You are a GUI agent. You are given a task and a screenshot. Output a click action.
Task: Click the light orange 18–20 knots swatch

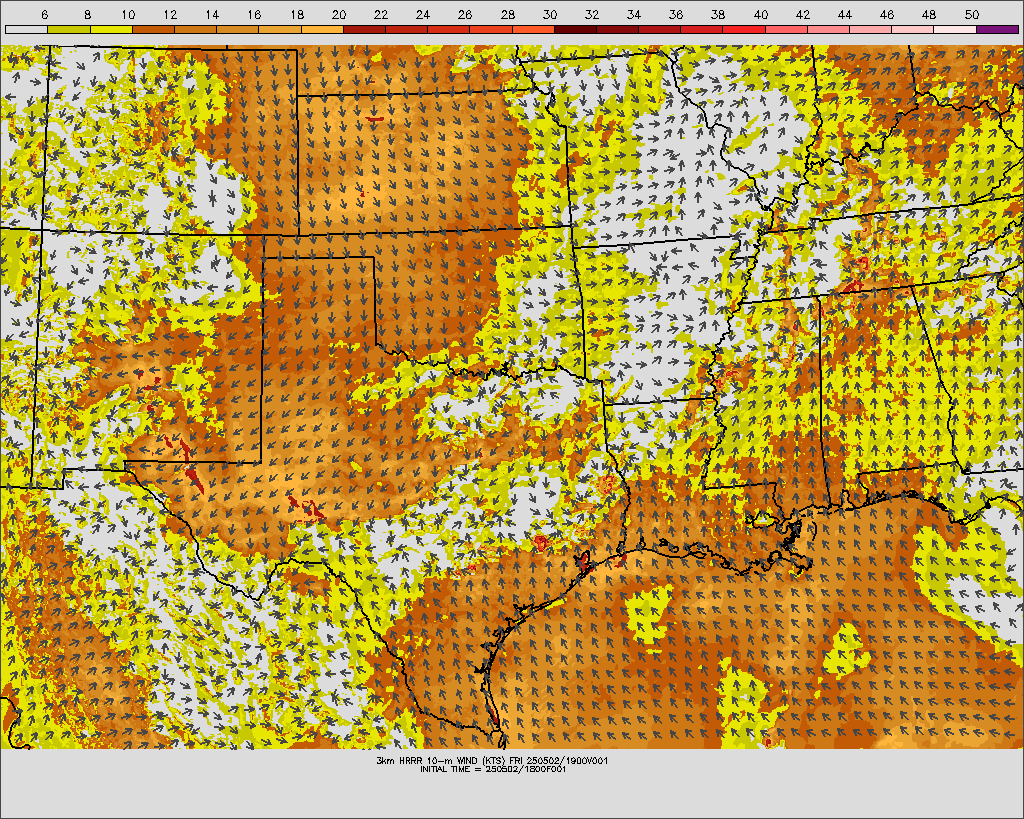[x=322, y=29]
